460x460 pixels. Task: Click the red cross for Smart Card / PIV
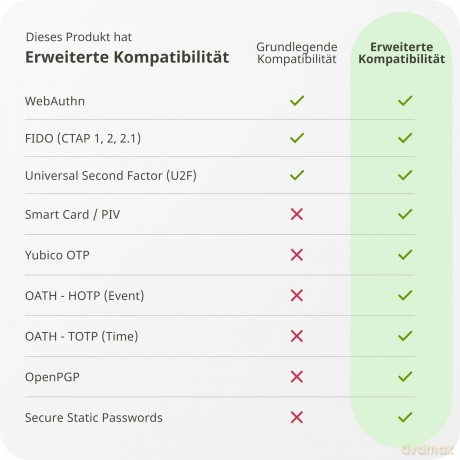[x=297, y=214]
